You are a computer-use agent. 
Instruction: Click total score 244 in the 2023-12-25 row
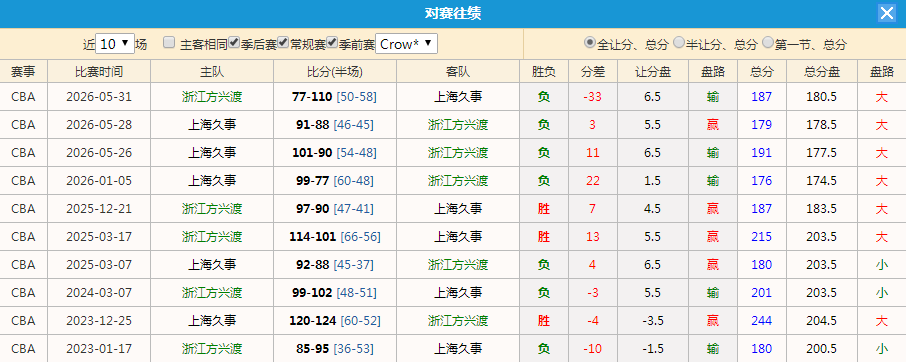point(762,320)
